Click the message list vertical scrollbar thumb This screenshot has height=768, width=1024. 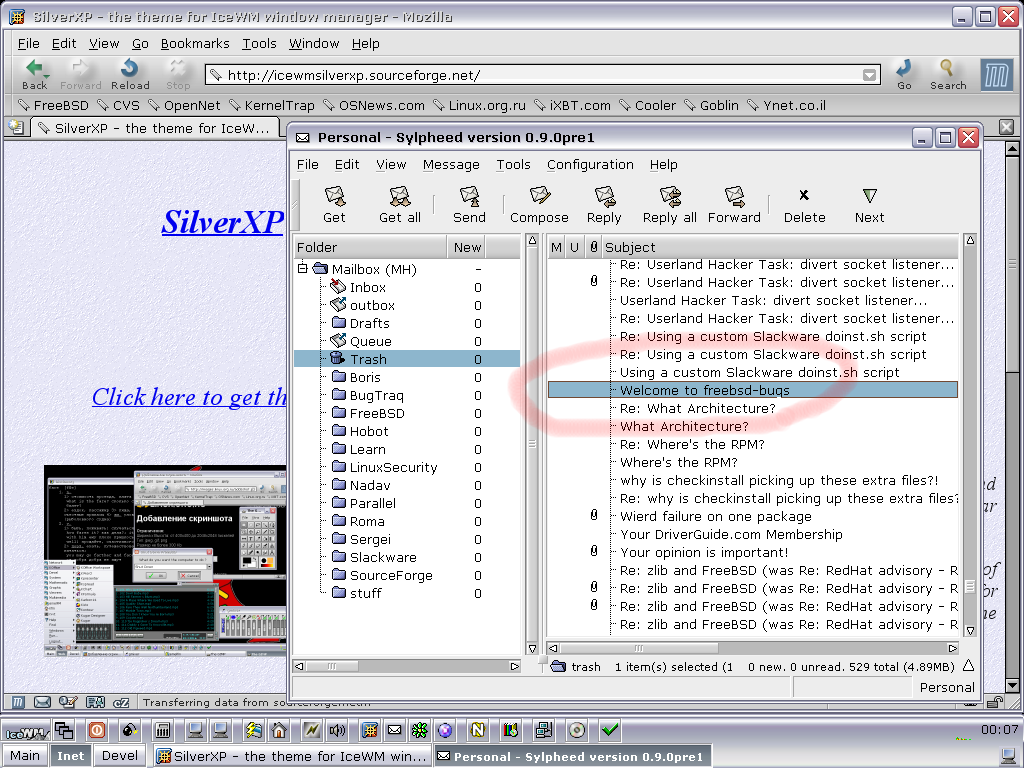(970, 586)
